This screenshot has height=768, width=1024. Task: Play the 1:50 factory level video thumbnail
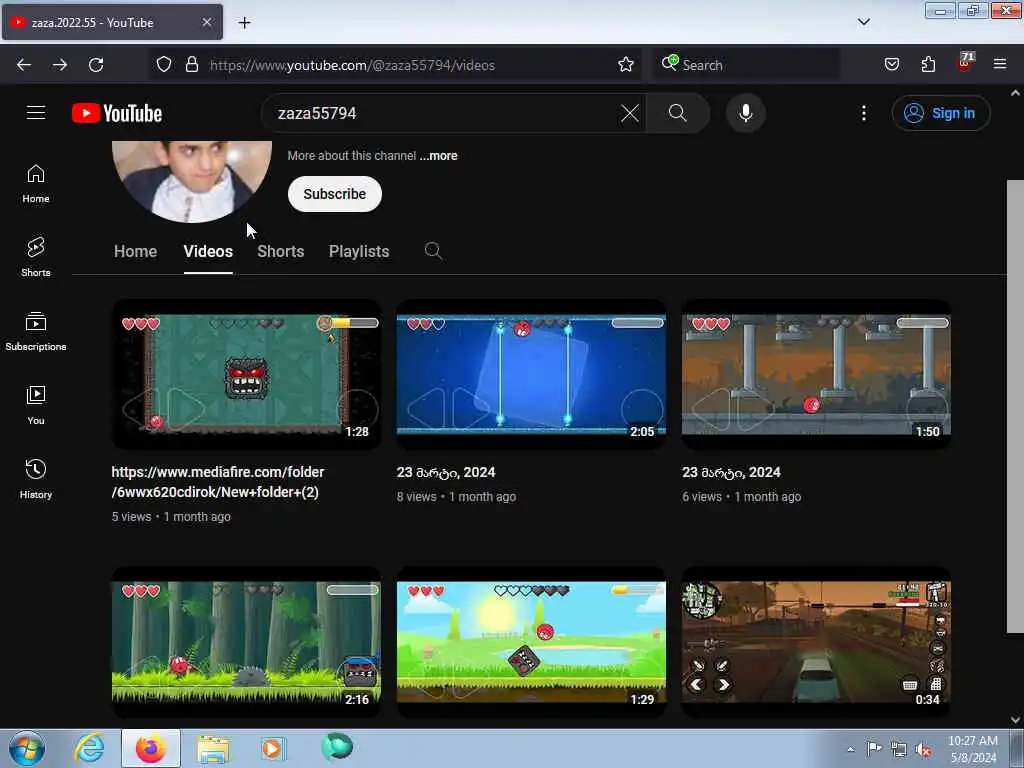pyautogui.click(x=816, y=374)
